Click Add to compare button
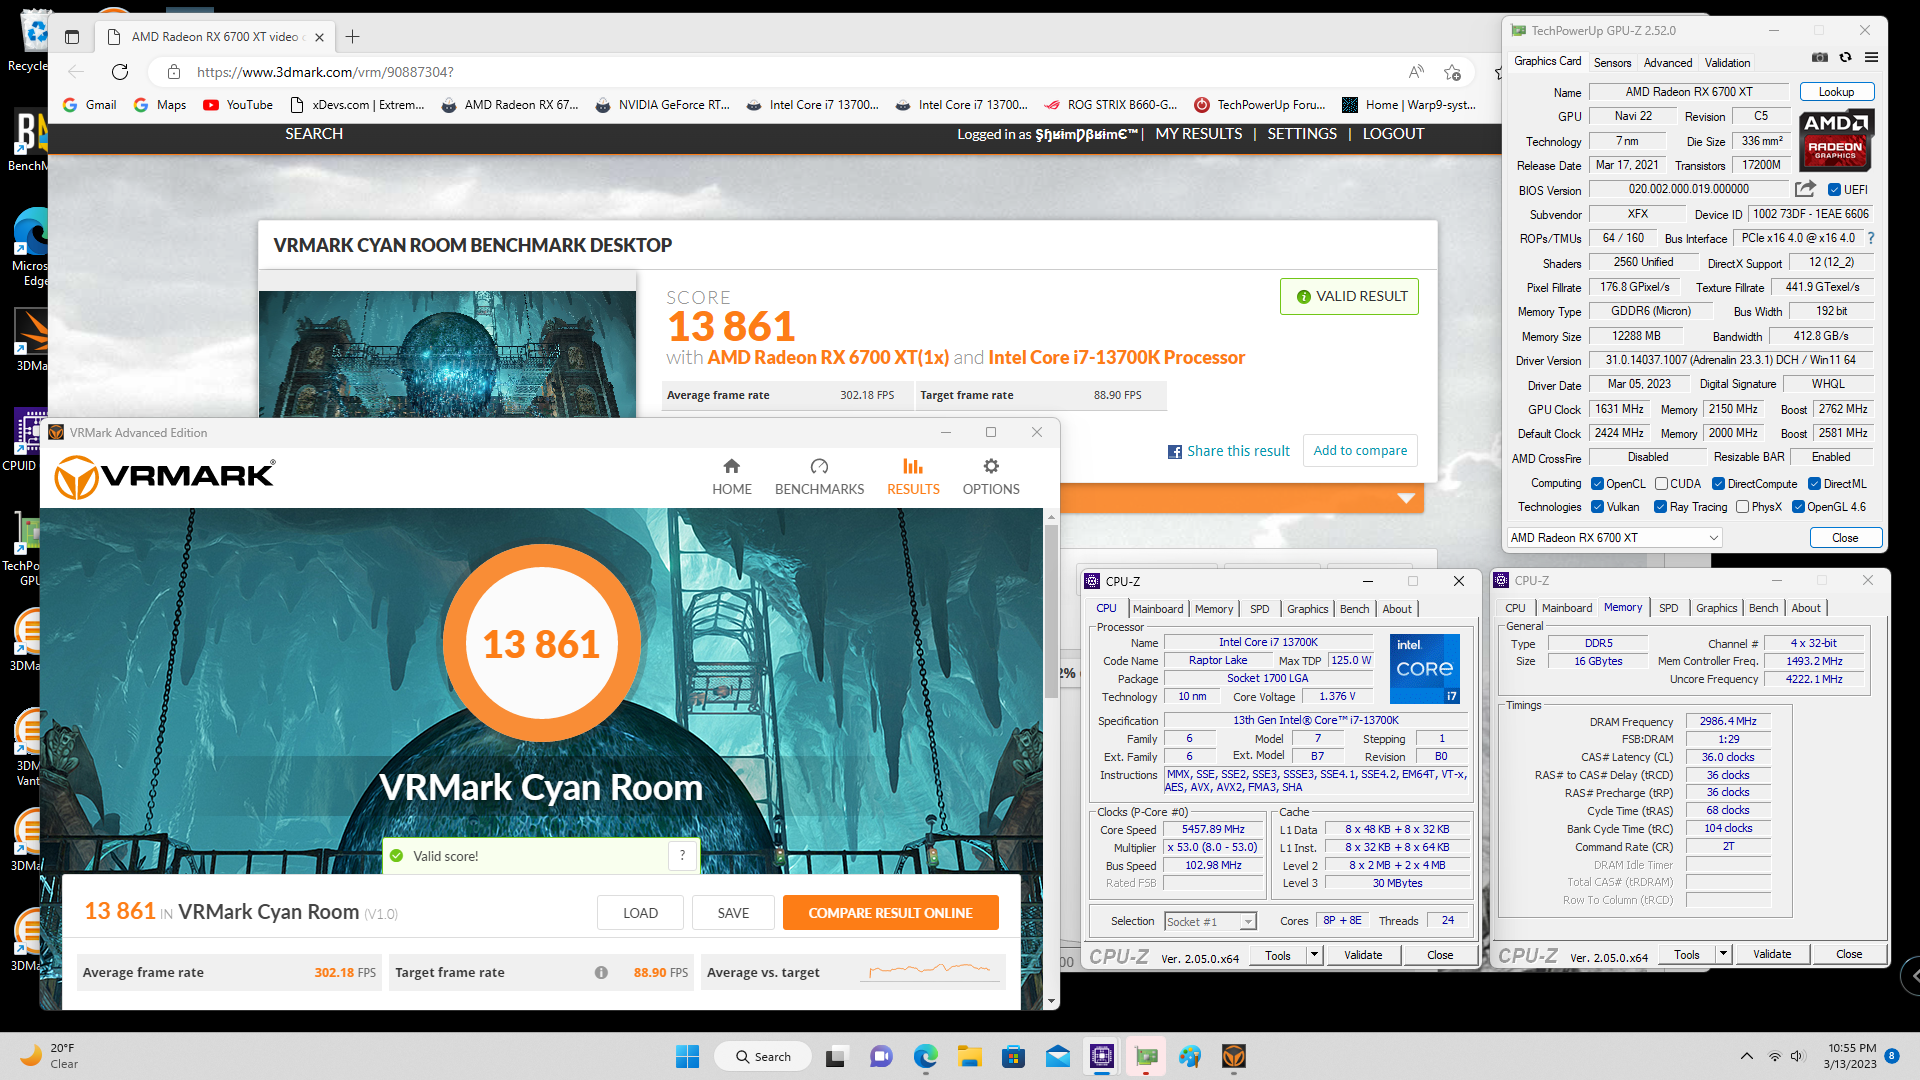Viewport: 1920px width, 1080px height. [x=1360, y=451]
